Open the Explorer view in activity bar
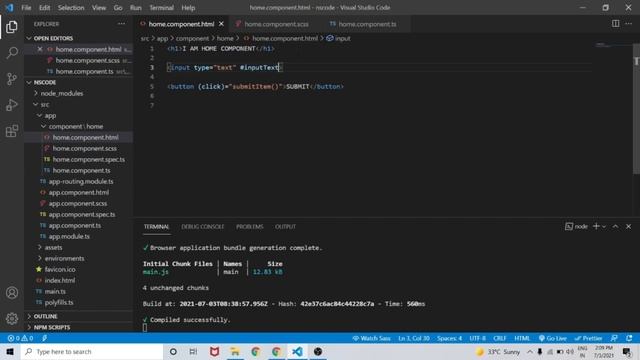 12,27
